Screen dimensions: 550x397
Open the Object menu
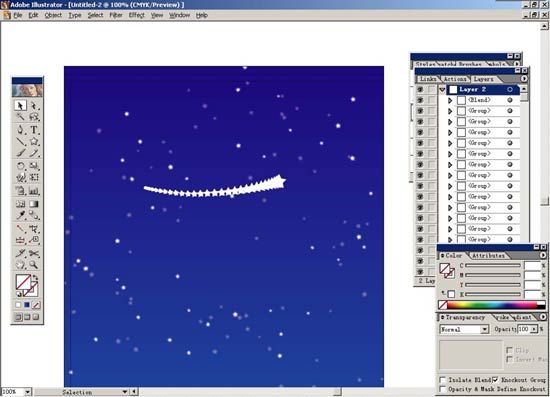(x=53, y=15)
